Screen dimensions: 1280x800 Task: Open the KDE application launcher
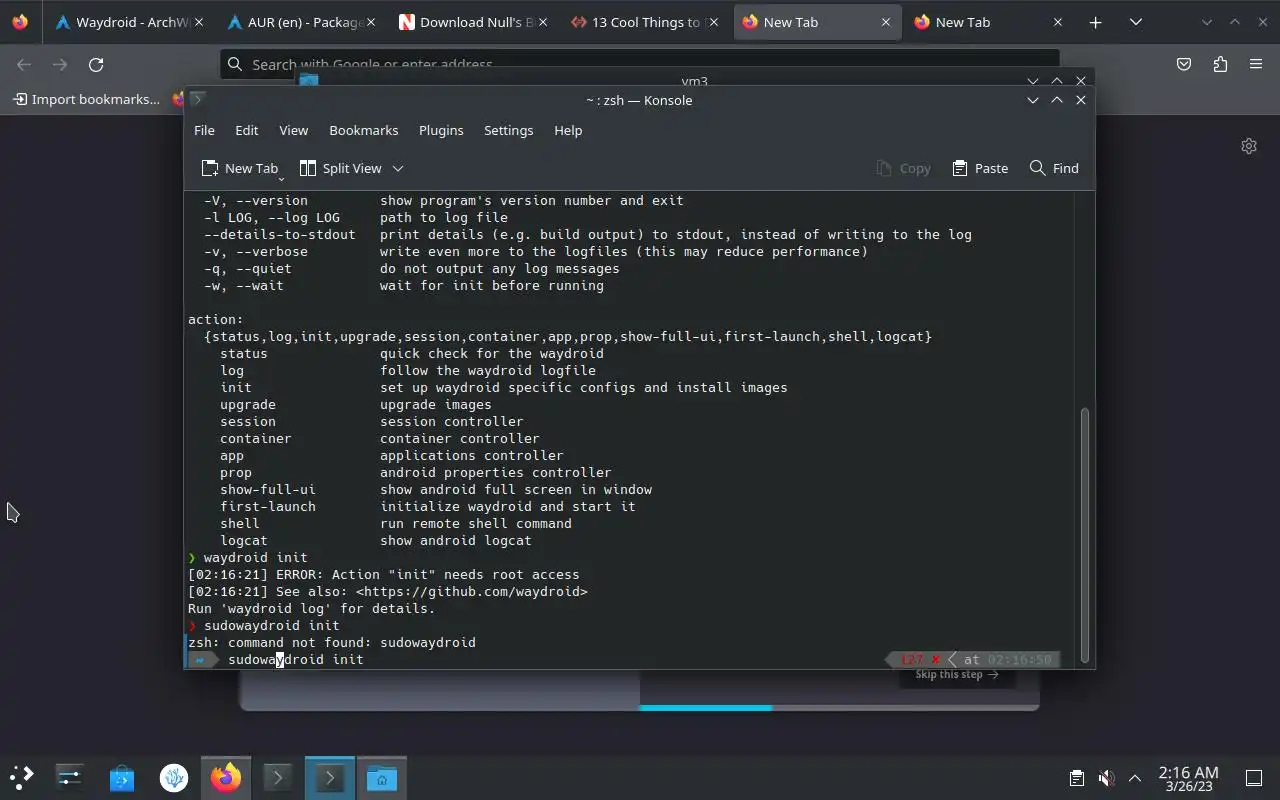(21, 777)
